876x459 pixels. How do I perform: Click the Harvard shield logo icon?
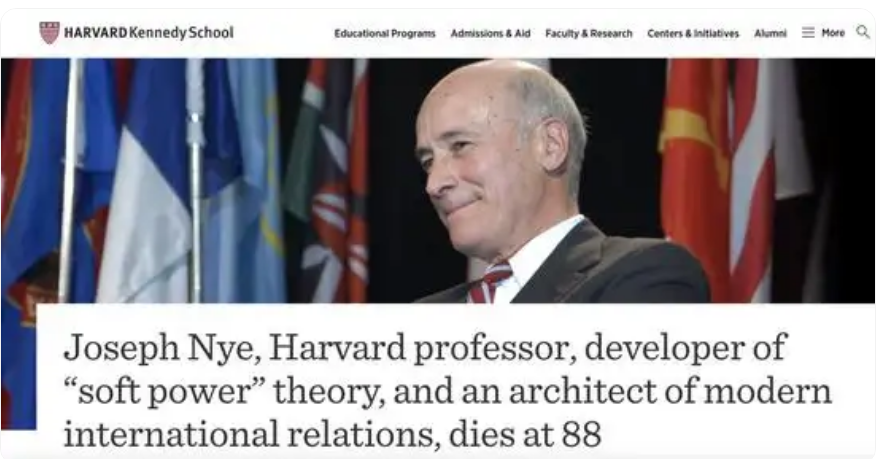(x=50, y=32)
